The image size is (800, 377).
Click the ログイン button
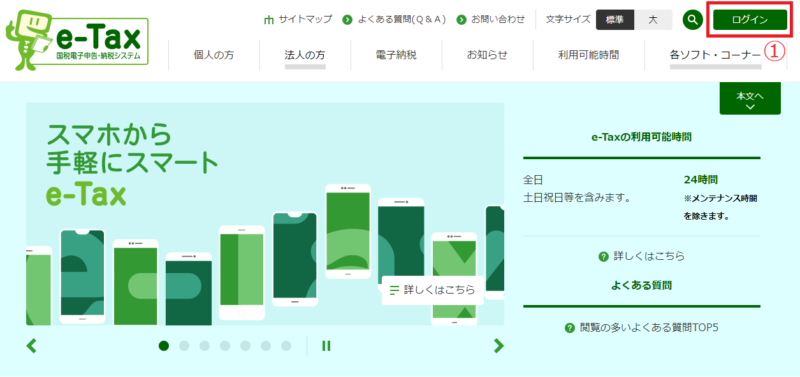(749, 20)
